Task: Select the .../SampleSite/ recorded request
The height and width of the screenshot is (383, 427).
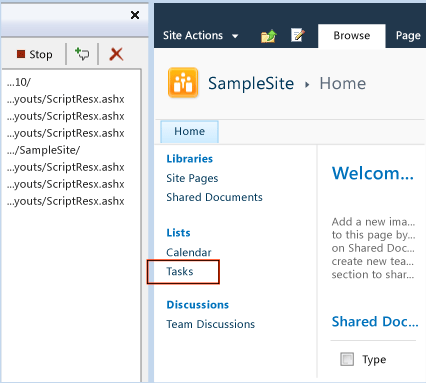Action: (43, 150)
